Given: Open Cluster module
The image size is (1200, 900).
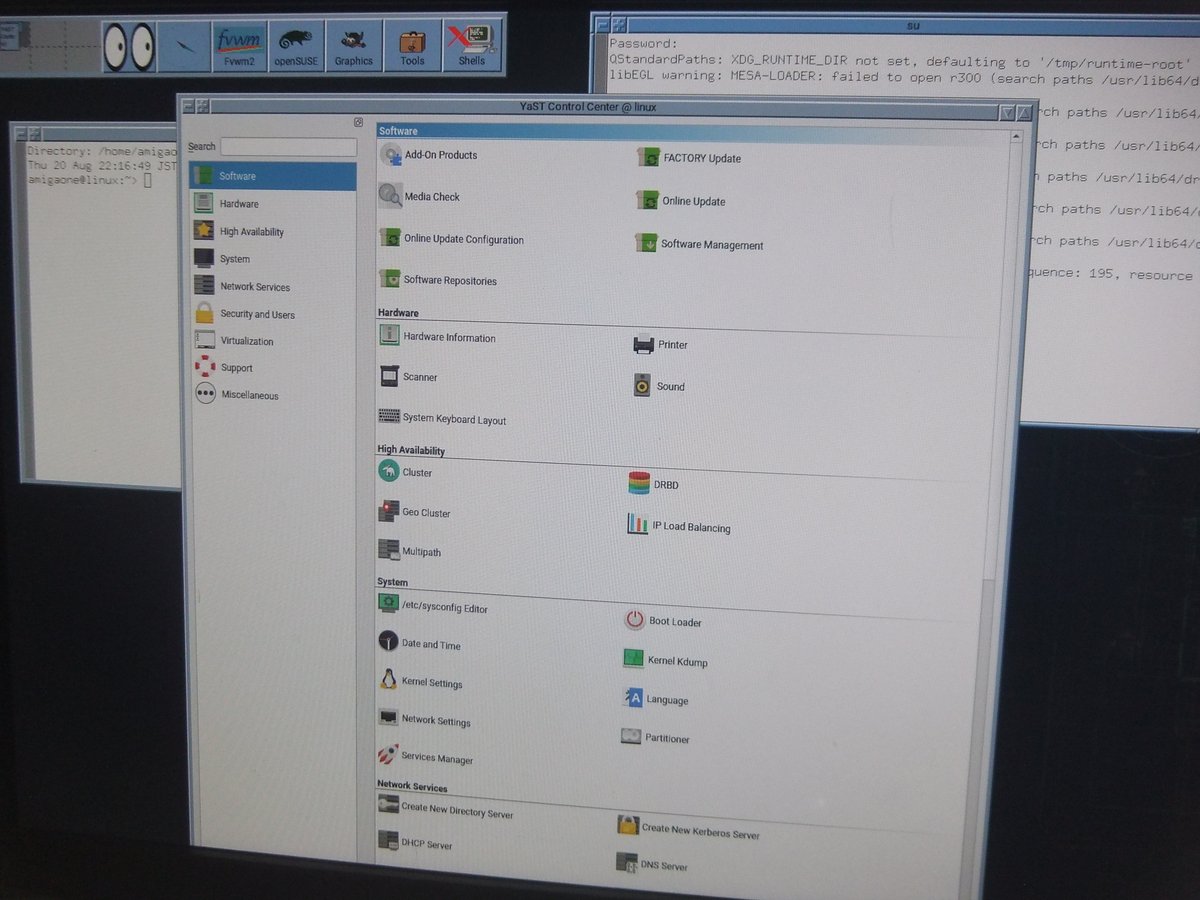Looking at the screenshot, I should coord(405,472).
